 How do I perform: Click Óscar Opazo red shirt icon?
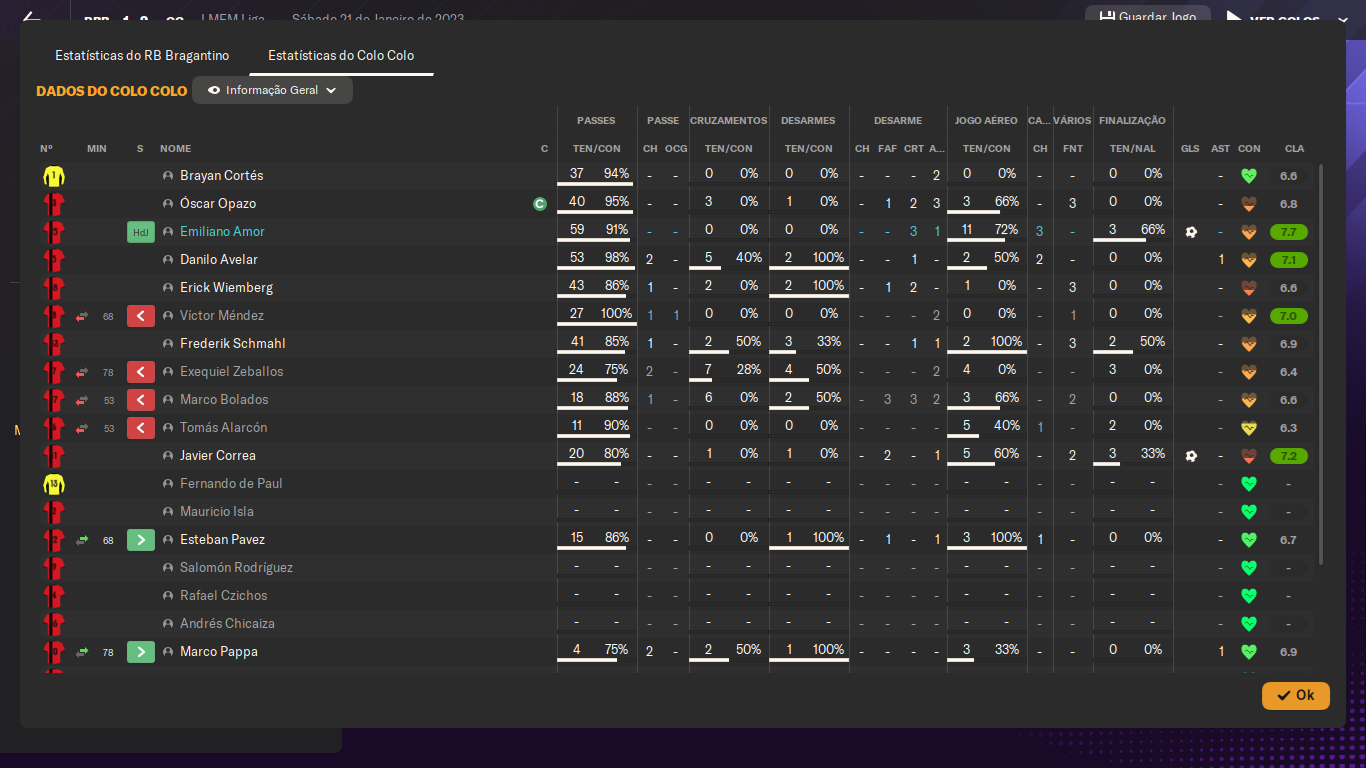coord(53,204)
